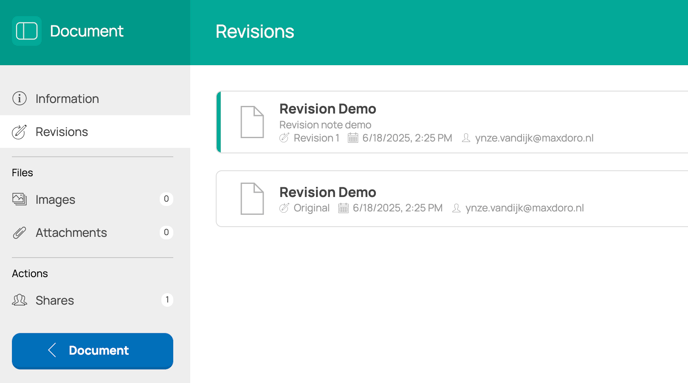Viewport: 688px width, 383px height.
Task: Toggle the sidebar panel icon
Action: click(x=27, y=31)
